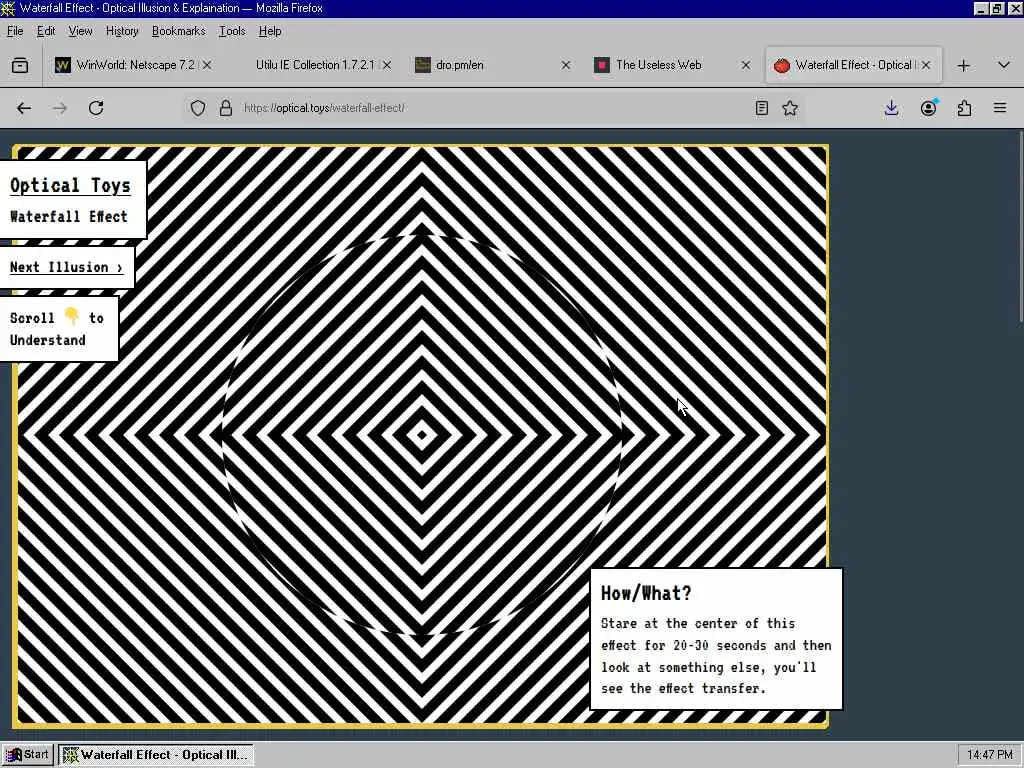Close The Useless Web tab
1024x768 pixels.
[746, 65]
